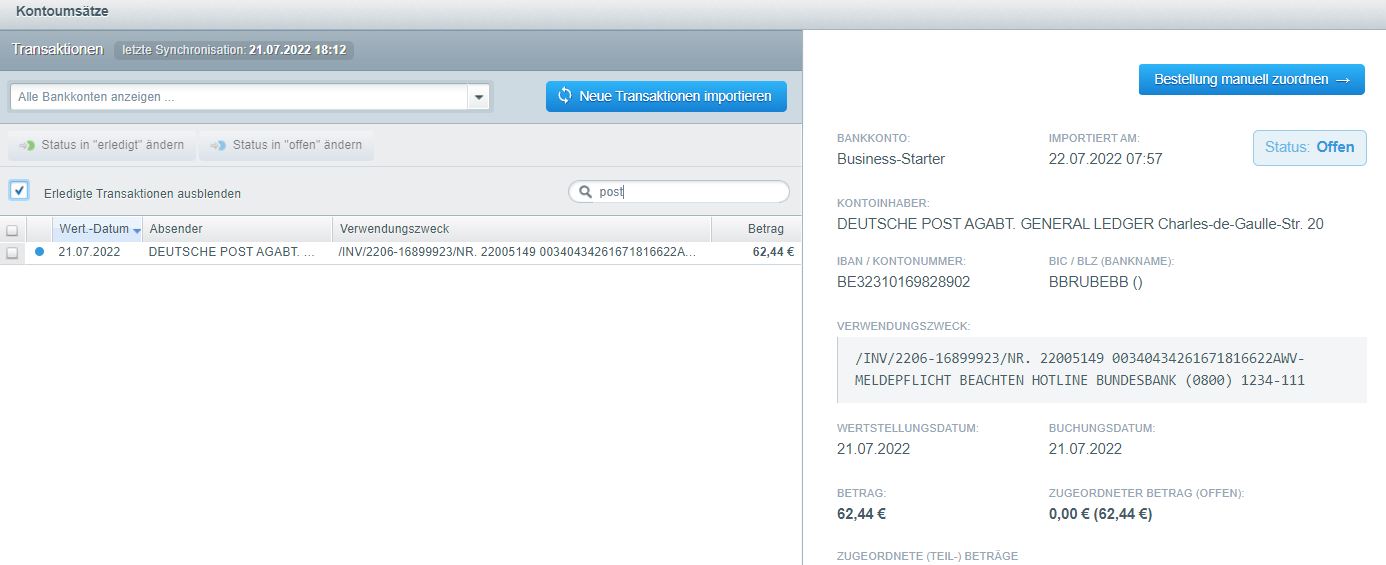Click the green 'erledigt' status icon
Image resolution: width=1386 pixels, height=565 pixels.
(x=27, y=145)
